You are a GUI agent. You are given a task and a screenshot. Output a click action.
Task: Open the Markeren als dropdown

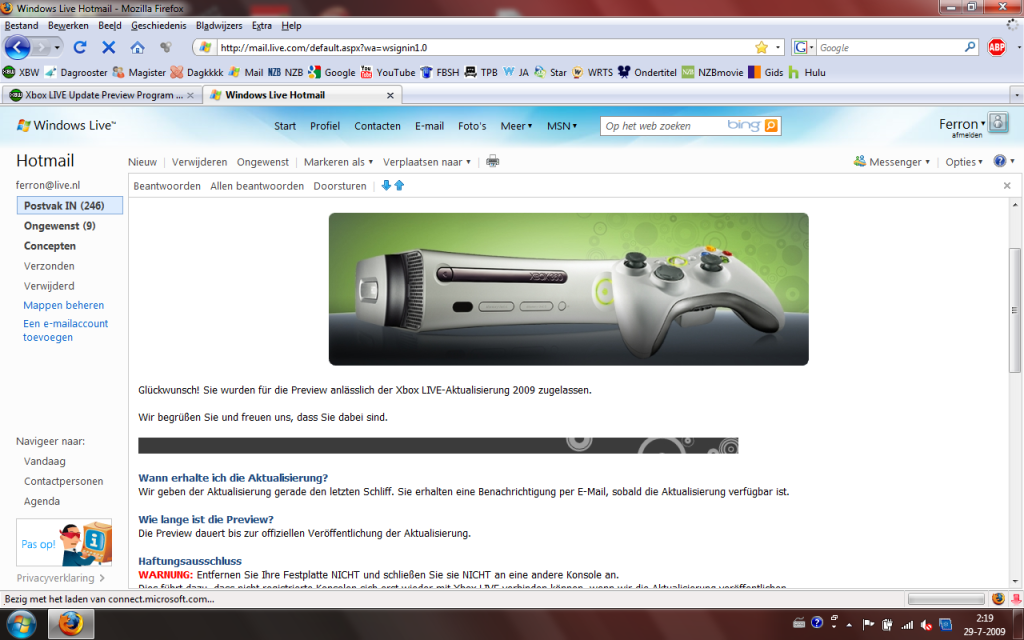pos(338,162)
